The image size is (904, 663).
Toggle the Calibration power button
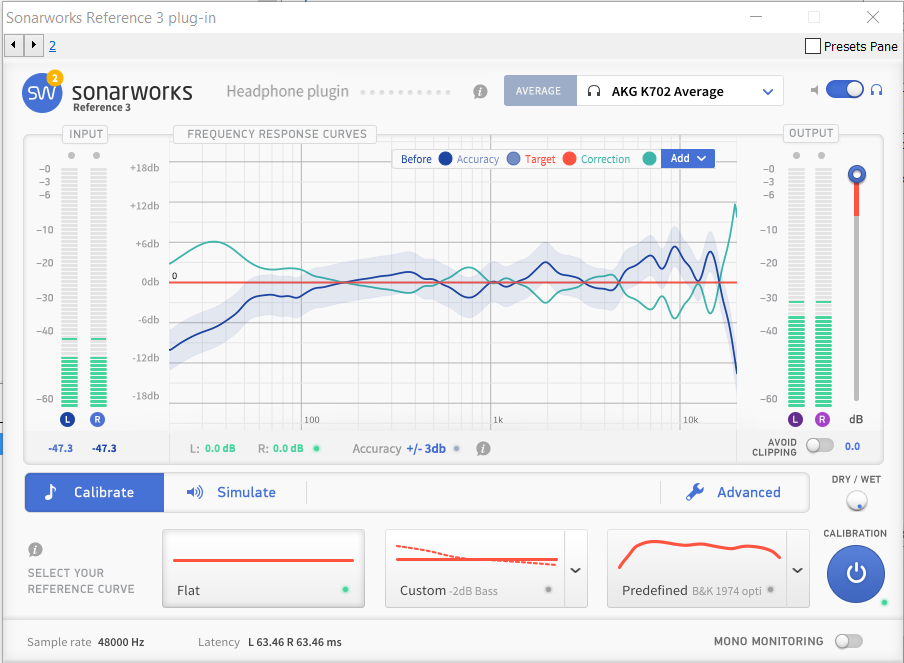(856, 574)
